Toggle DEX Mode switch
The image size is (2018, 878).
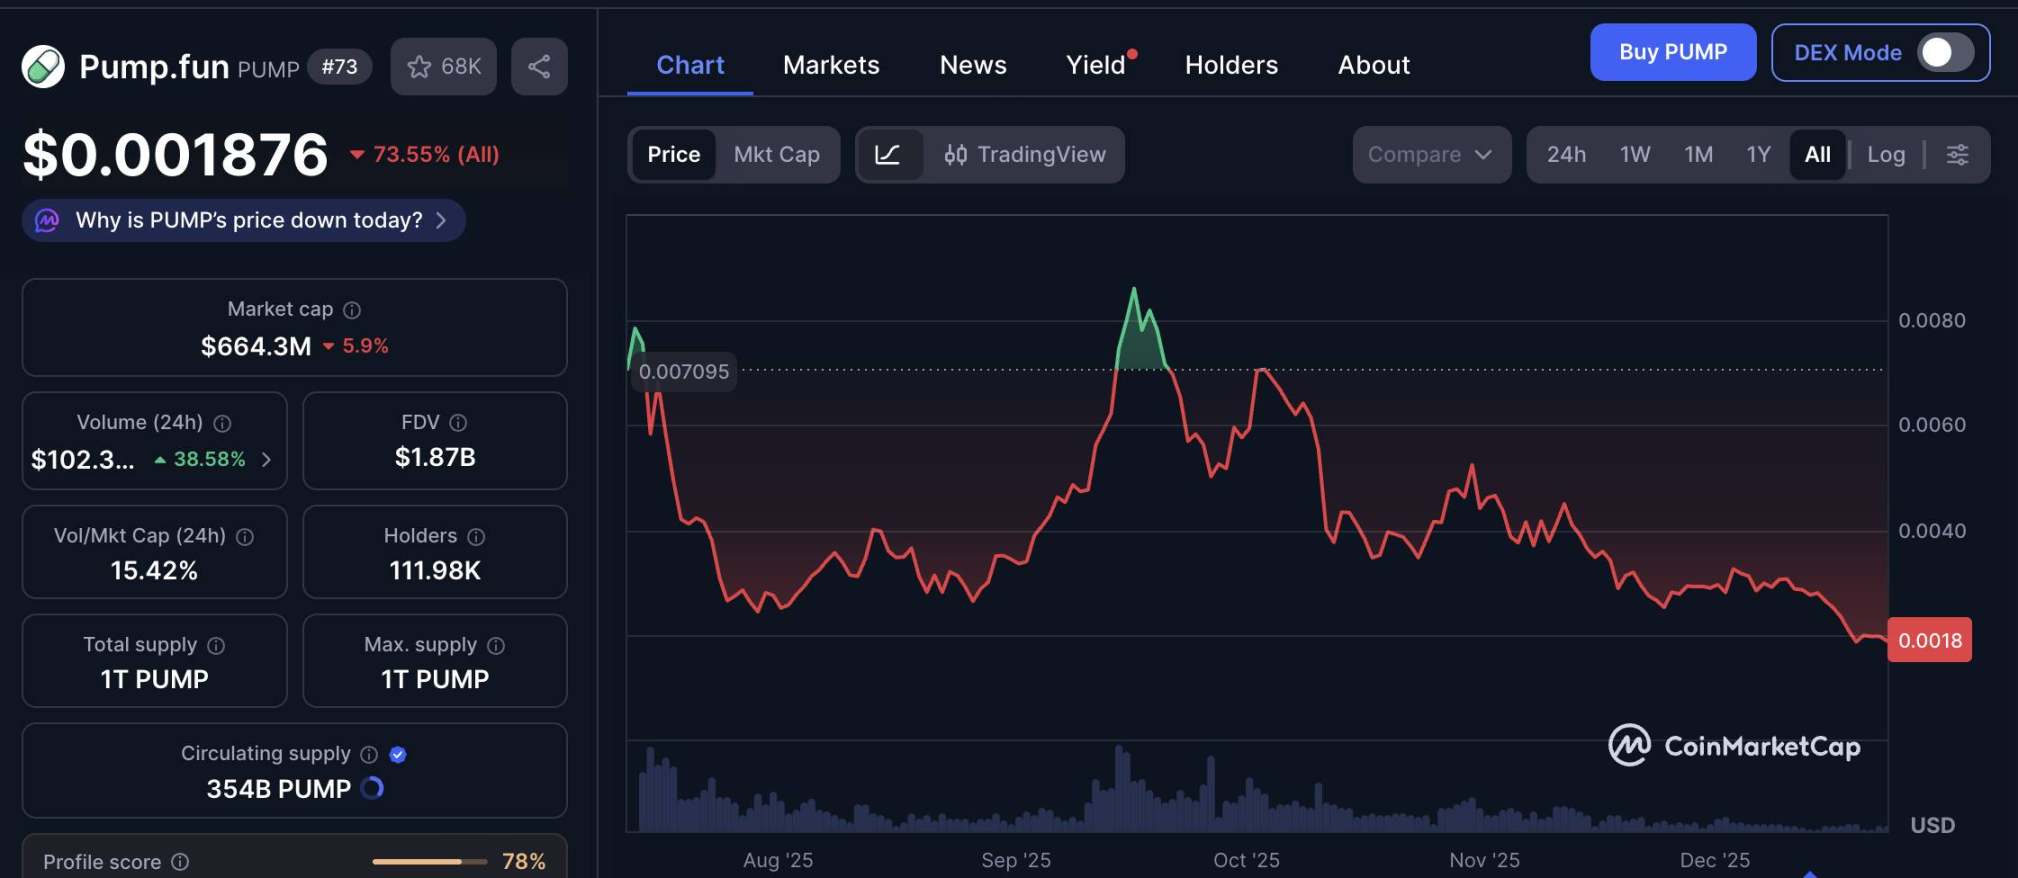(x=1944, y=53)
